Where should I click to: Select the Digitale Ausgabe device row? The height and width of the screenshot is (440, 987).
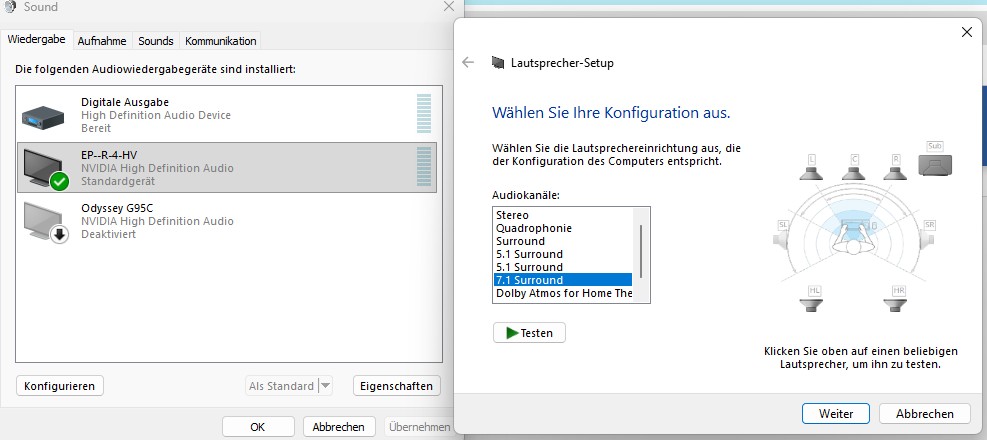click(x=227, y=115)
